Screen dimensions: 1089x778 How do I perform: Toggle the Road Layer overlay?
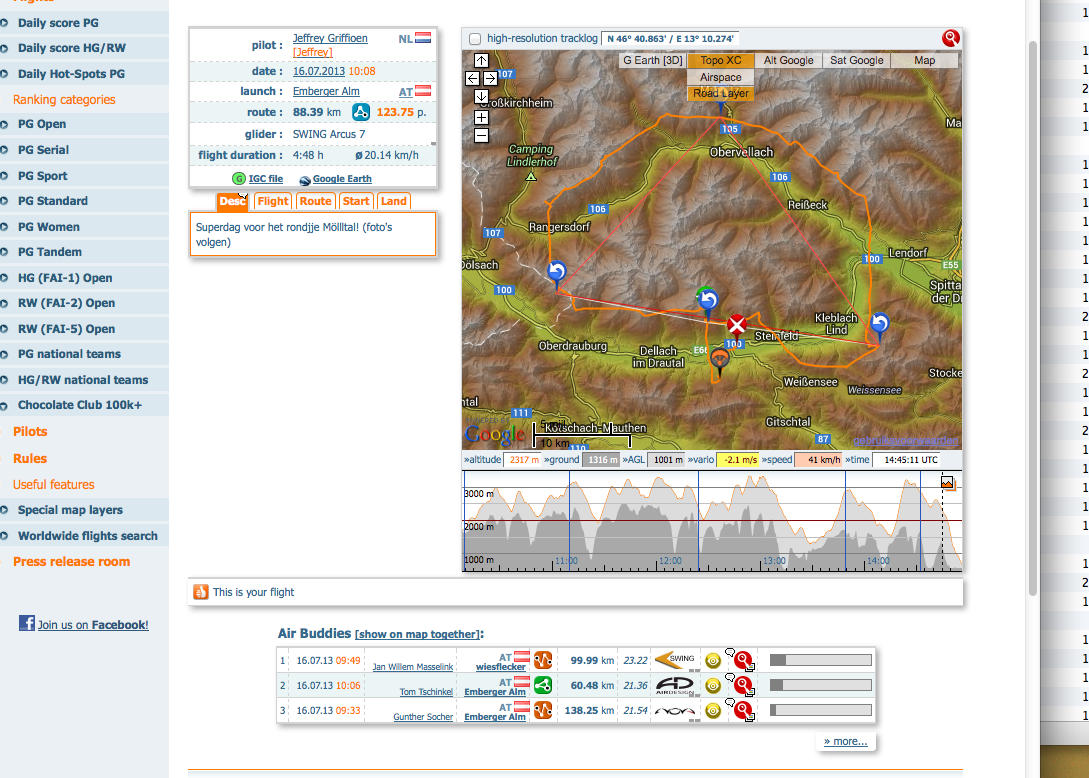(720, 93)
